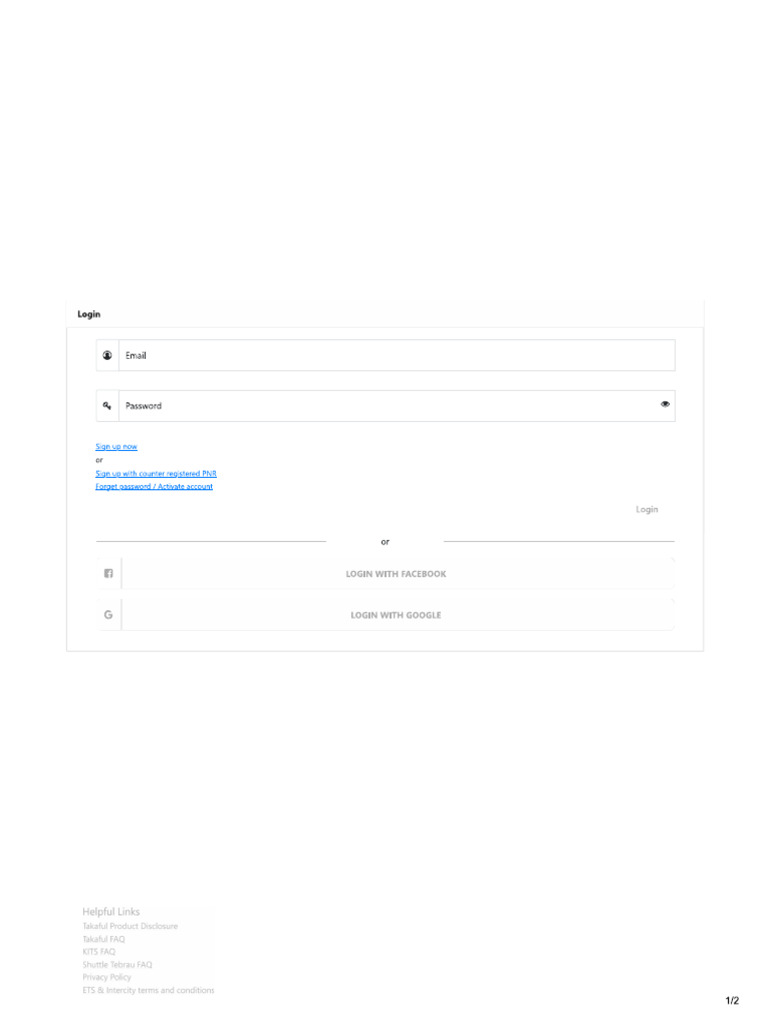This screenshot has width=768, height=1024.
Task: Click the key icon beside Password field
Action: [108, 406]
